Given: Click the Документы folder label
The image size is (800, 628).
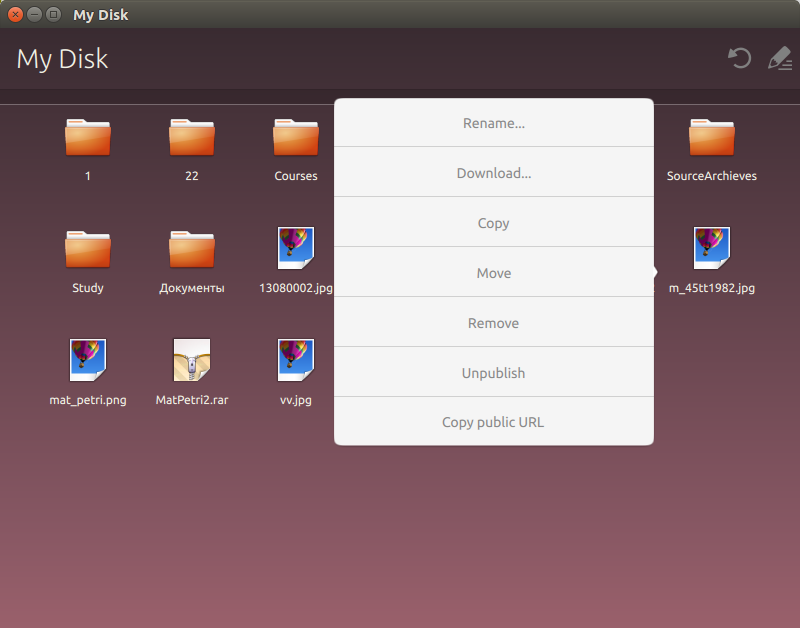Looking at the screenshot, I should pos(192,288).
